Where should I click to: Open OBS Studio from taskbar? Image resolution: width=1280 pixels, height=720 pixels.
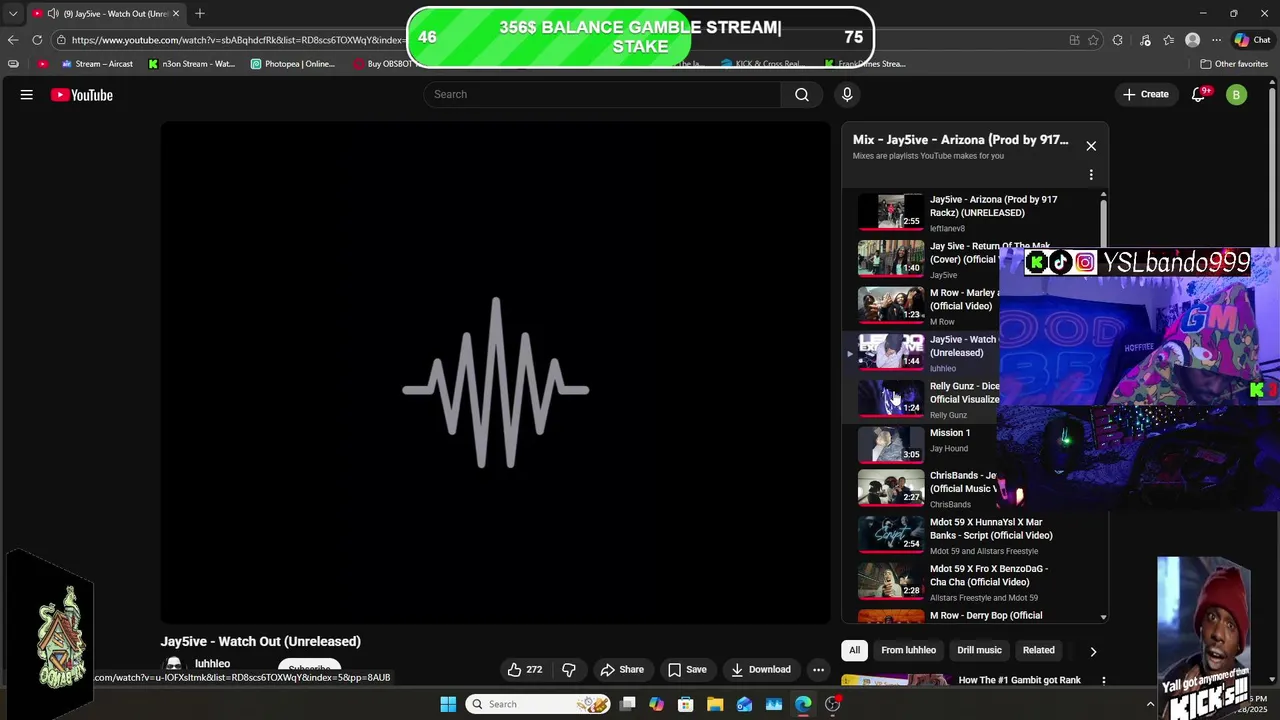pyautogui.click(x=832, y=704)
